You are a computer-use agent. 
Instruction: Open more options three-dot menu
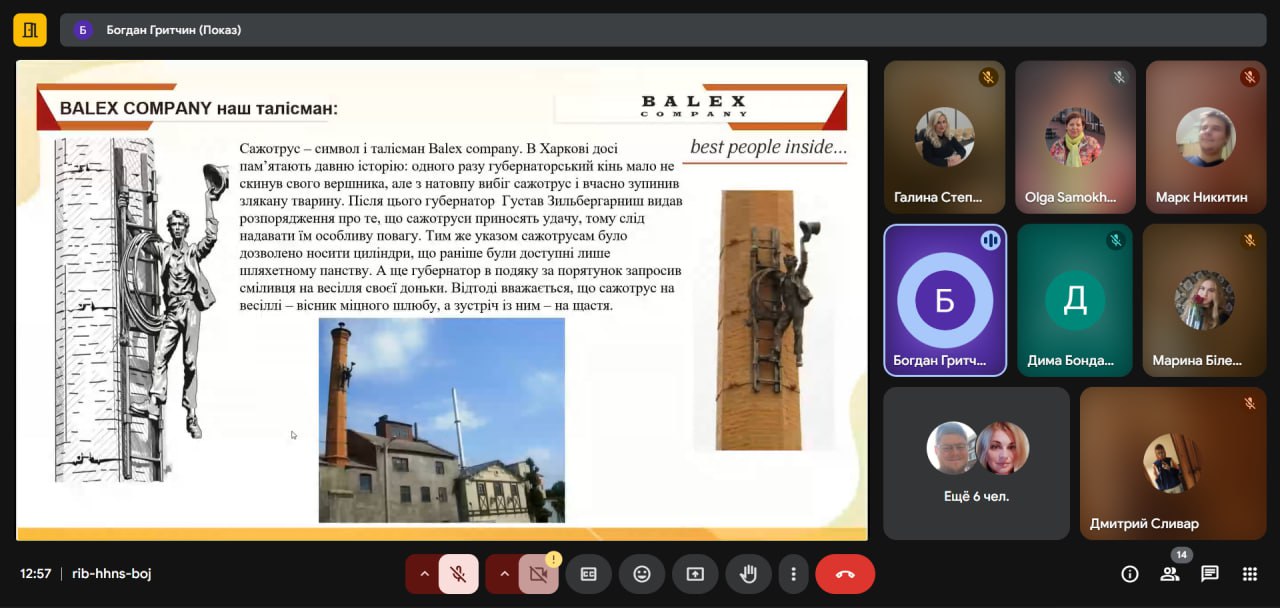793,574
